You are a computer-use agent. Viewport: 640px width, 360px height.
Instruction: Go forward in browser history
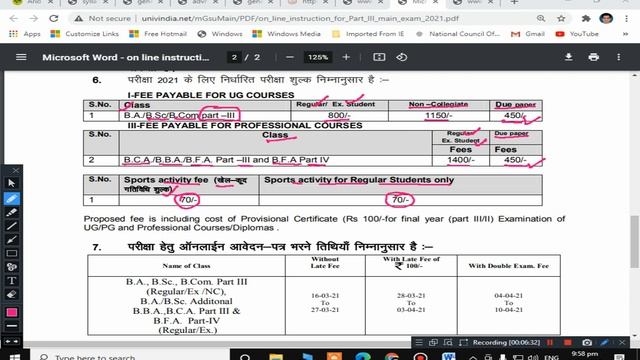[x=33, y=19]
